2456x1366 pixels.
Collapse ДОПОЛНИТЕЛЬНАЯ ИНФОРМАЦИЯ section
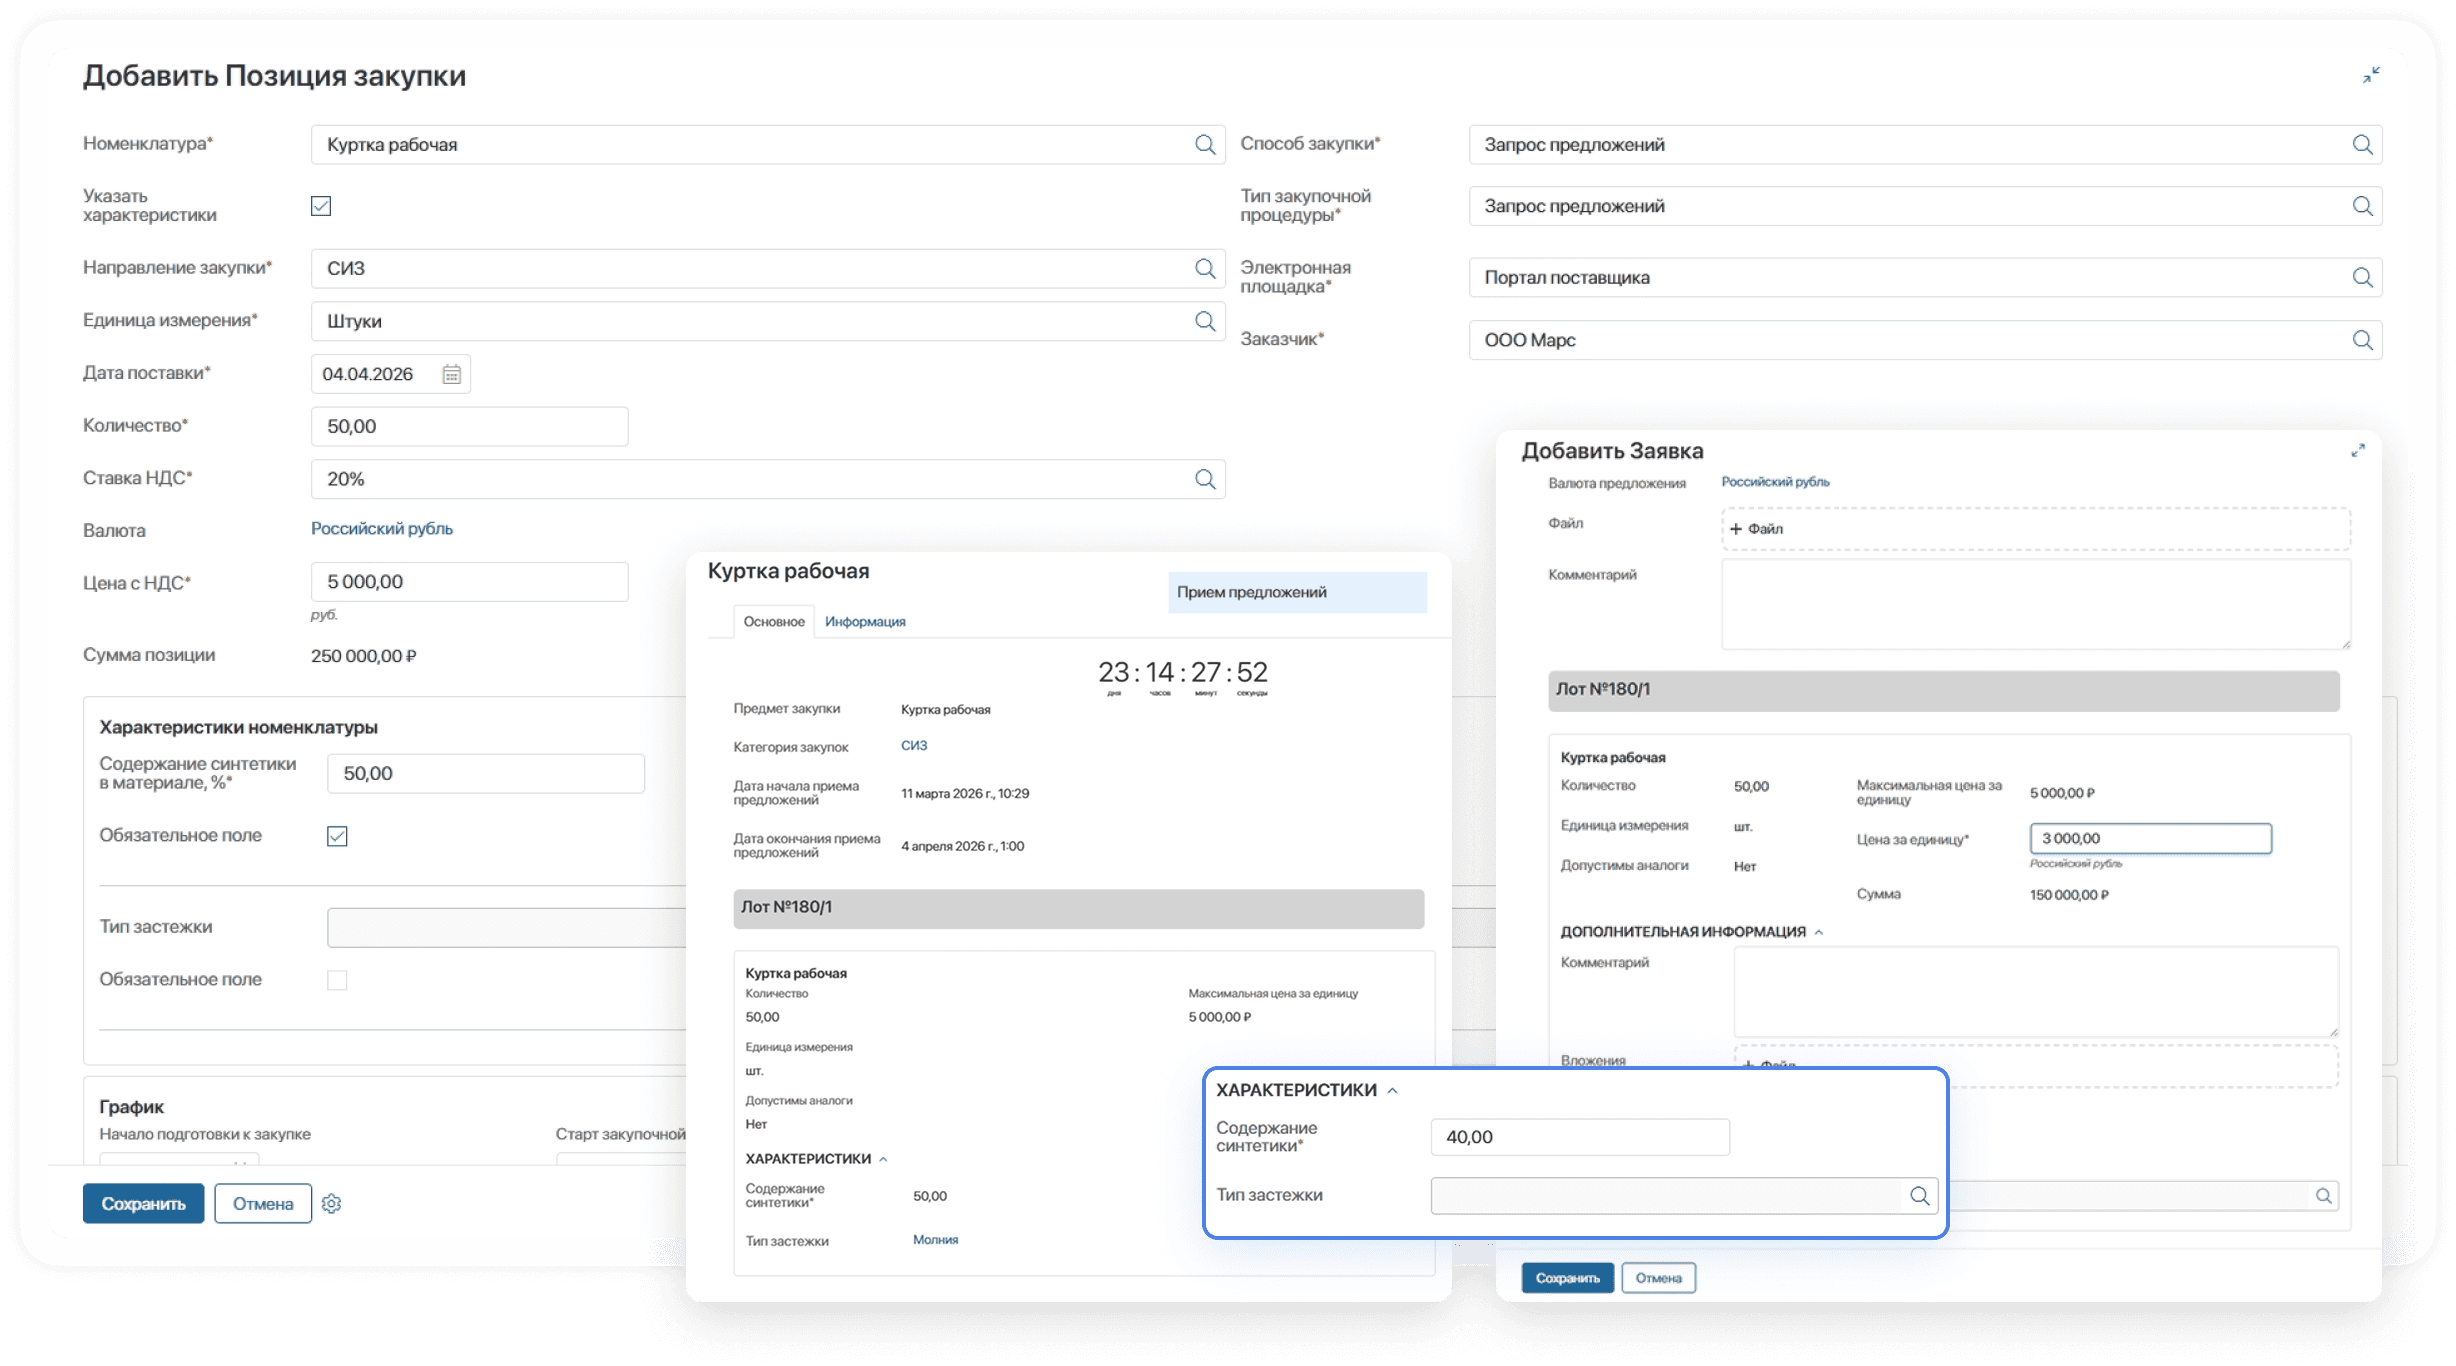pos(1819,932)
